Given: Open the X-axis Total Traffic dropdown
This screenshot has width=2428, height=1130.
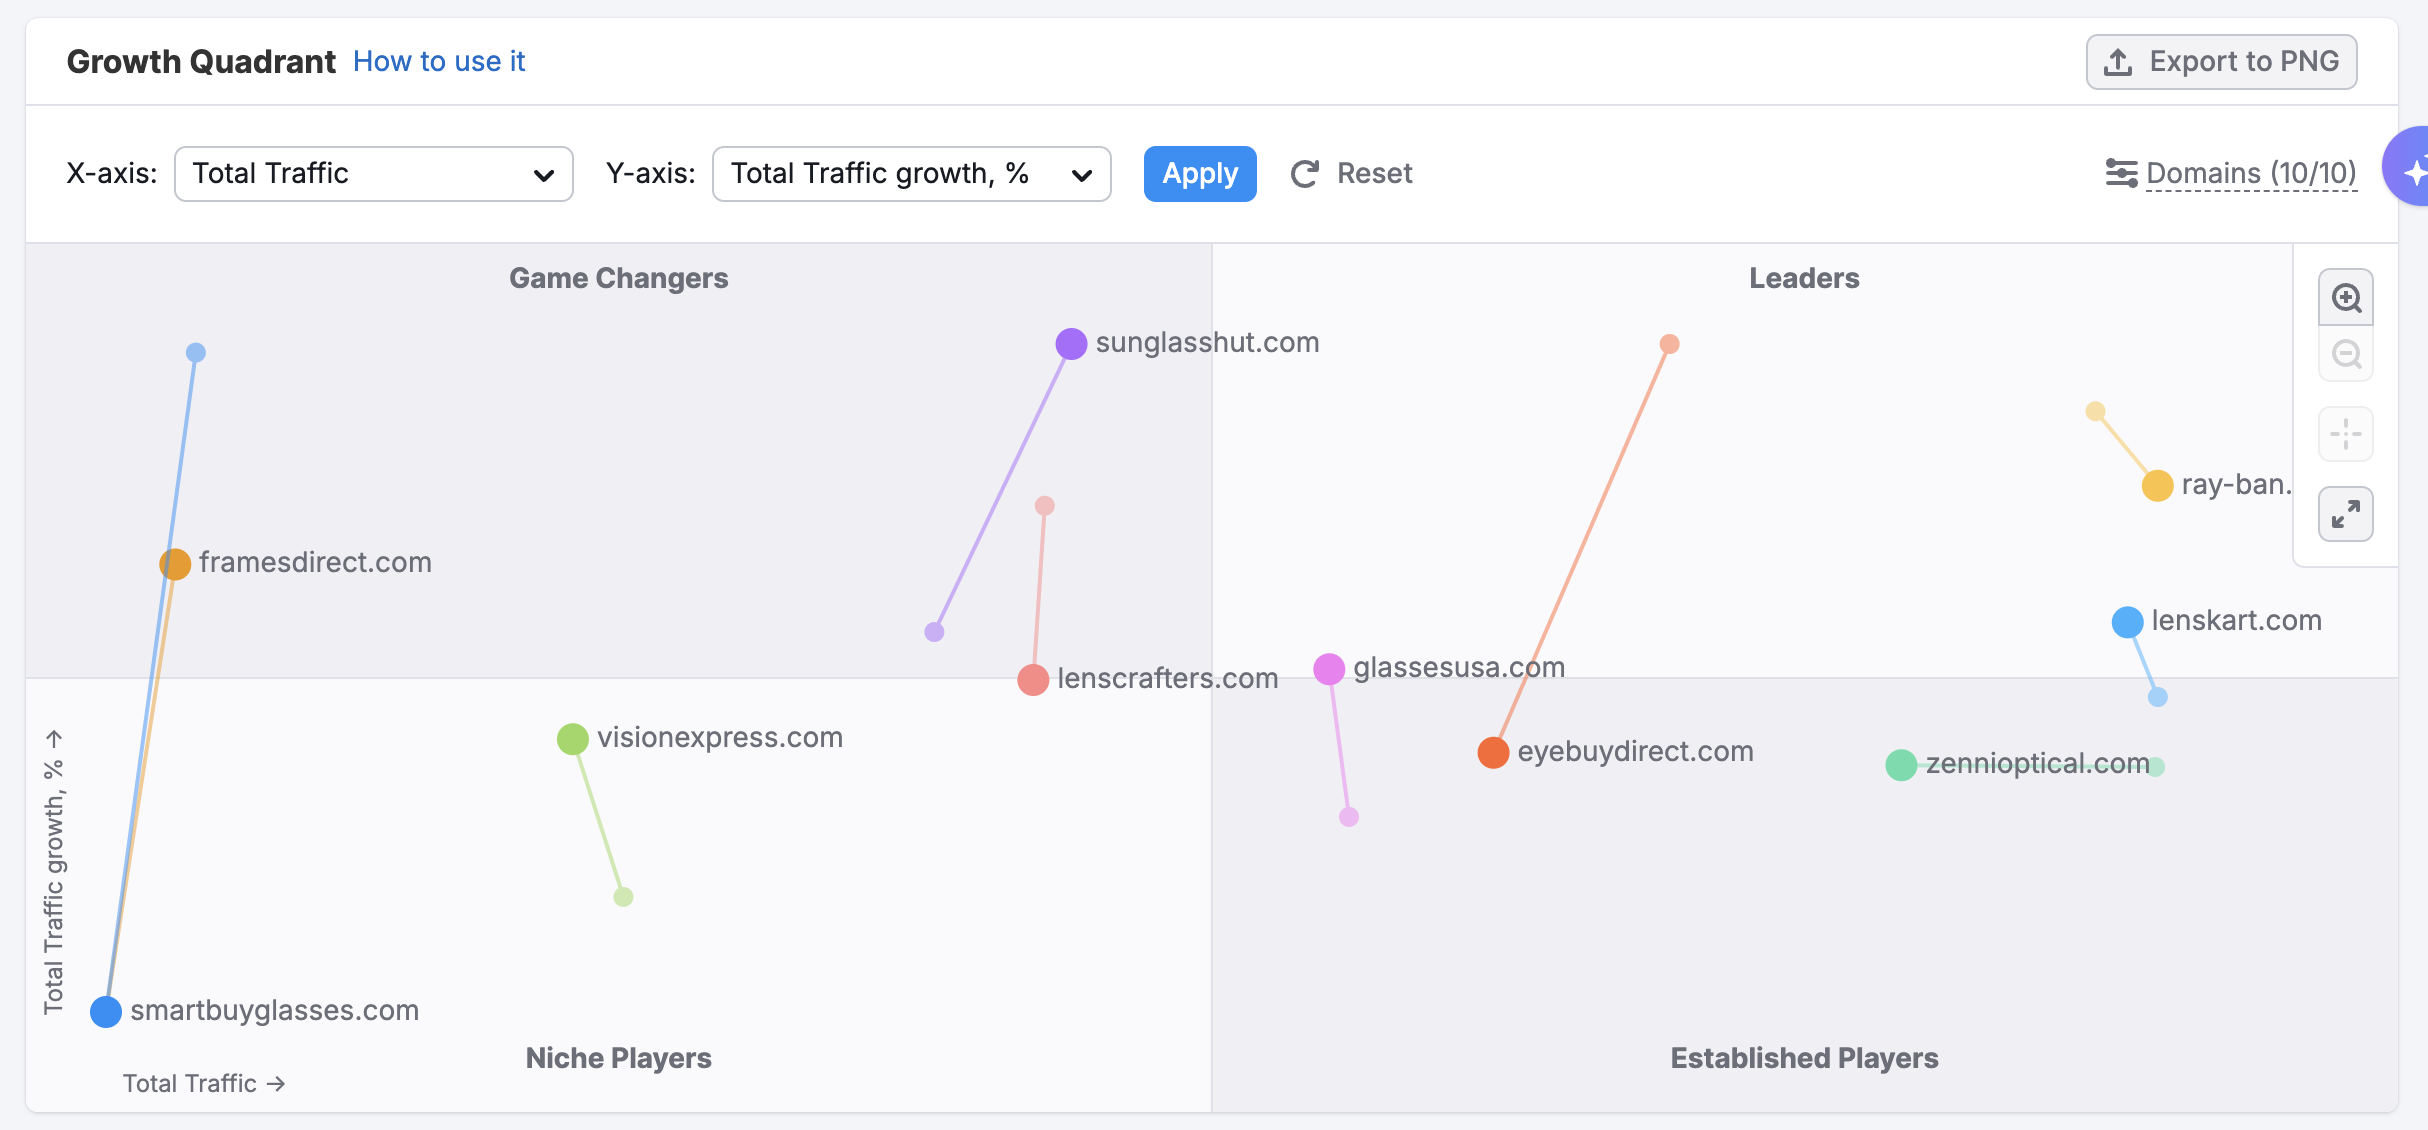Looking at the screenshot, I should tap(373, 174).
